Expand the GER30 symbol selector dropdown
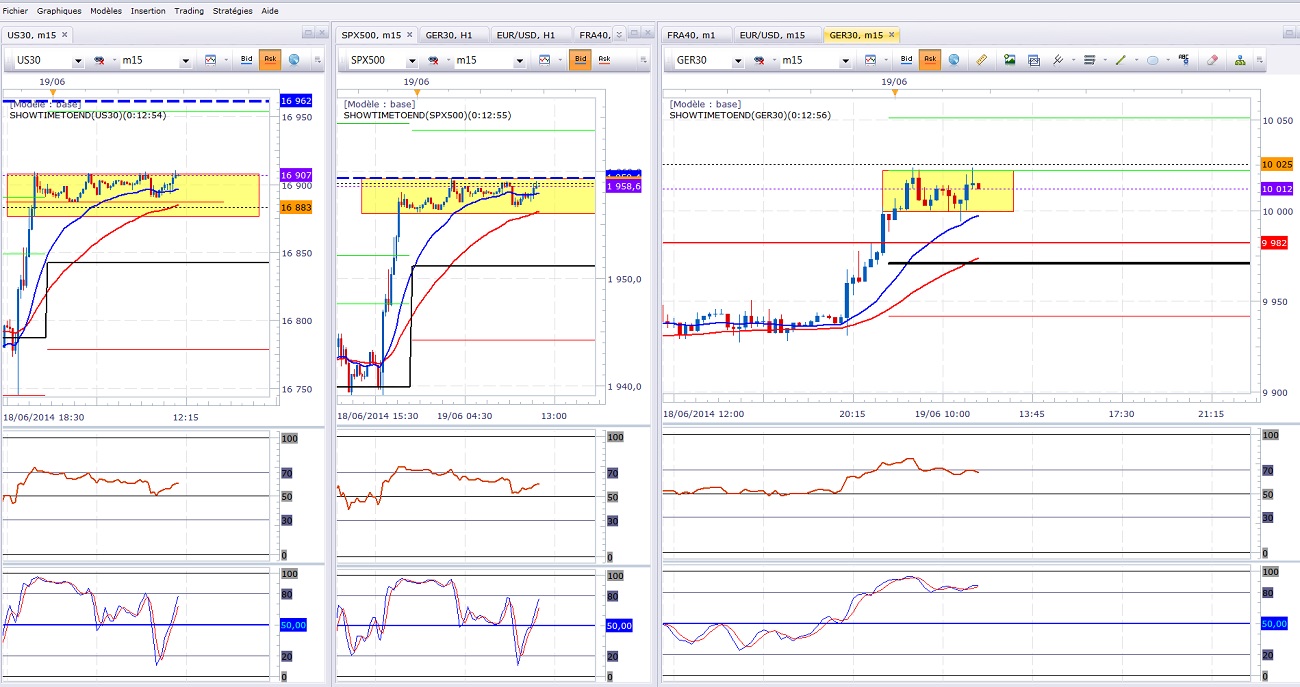 tap(737, 61)
